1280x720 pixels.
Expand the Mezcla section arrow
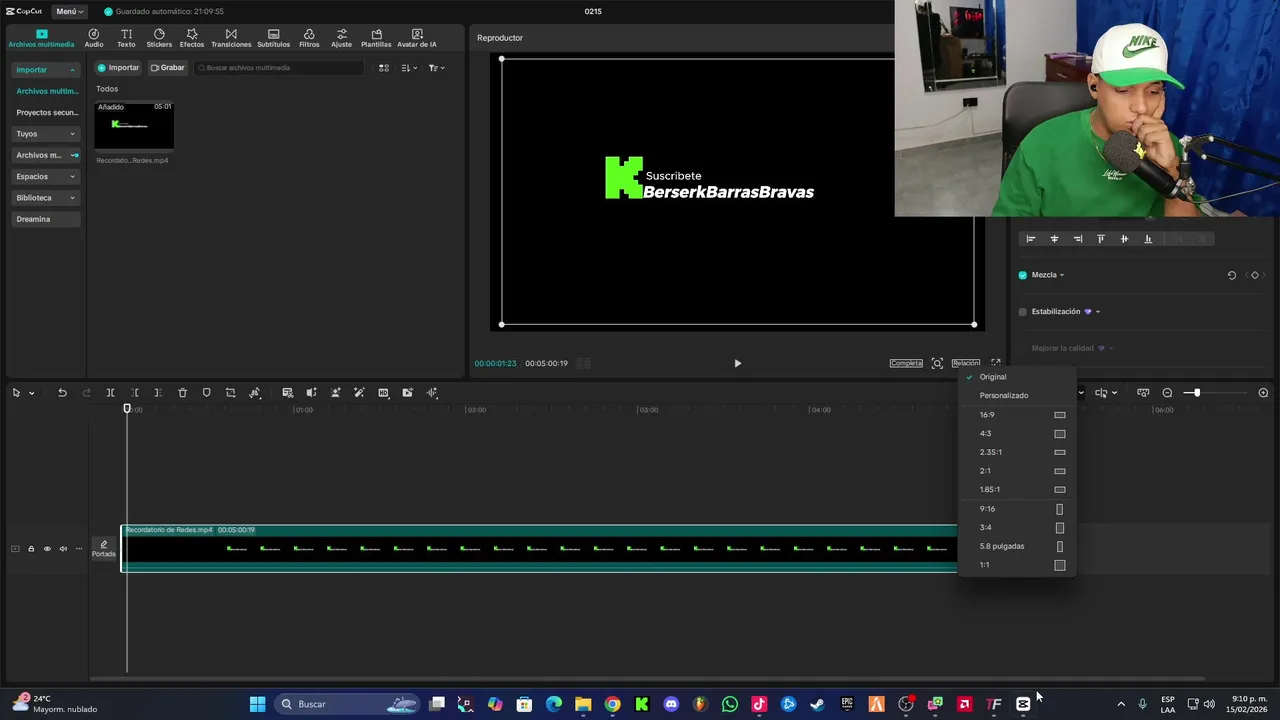coord(1062,275)
